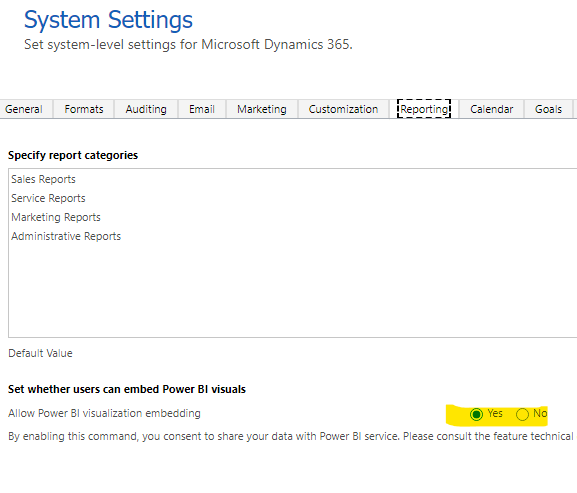Screen dimensions: 577x493
Task: Select the Email tab
Action: pos(202,109)
